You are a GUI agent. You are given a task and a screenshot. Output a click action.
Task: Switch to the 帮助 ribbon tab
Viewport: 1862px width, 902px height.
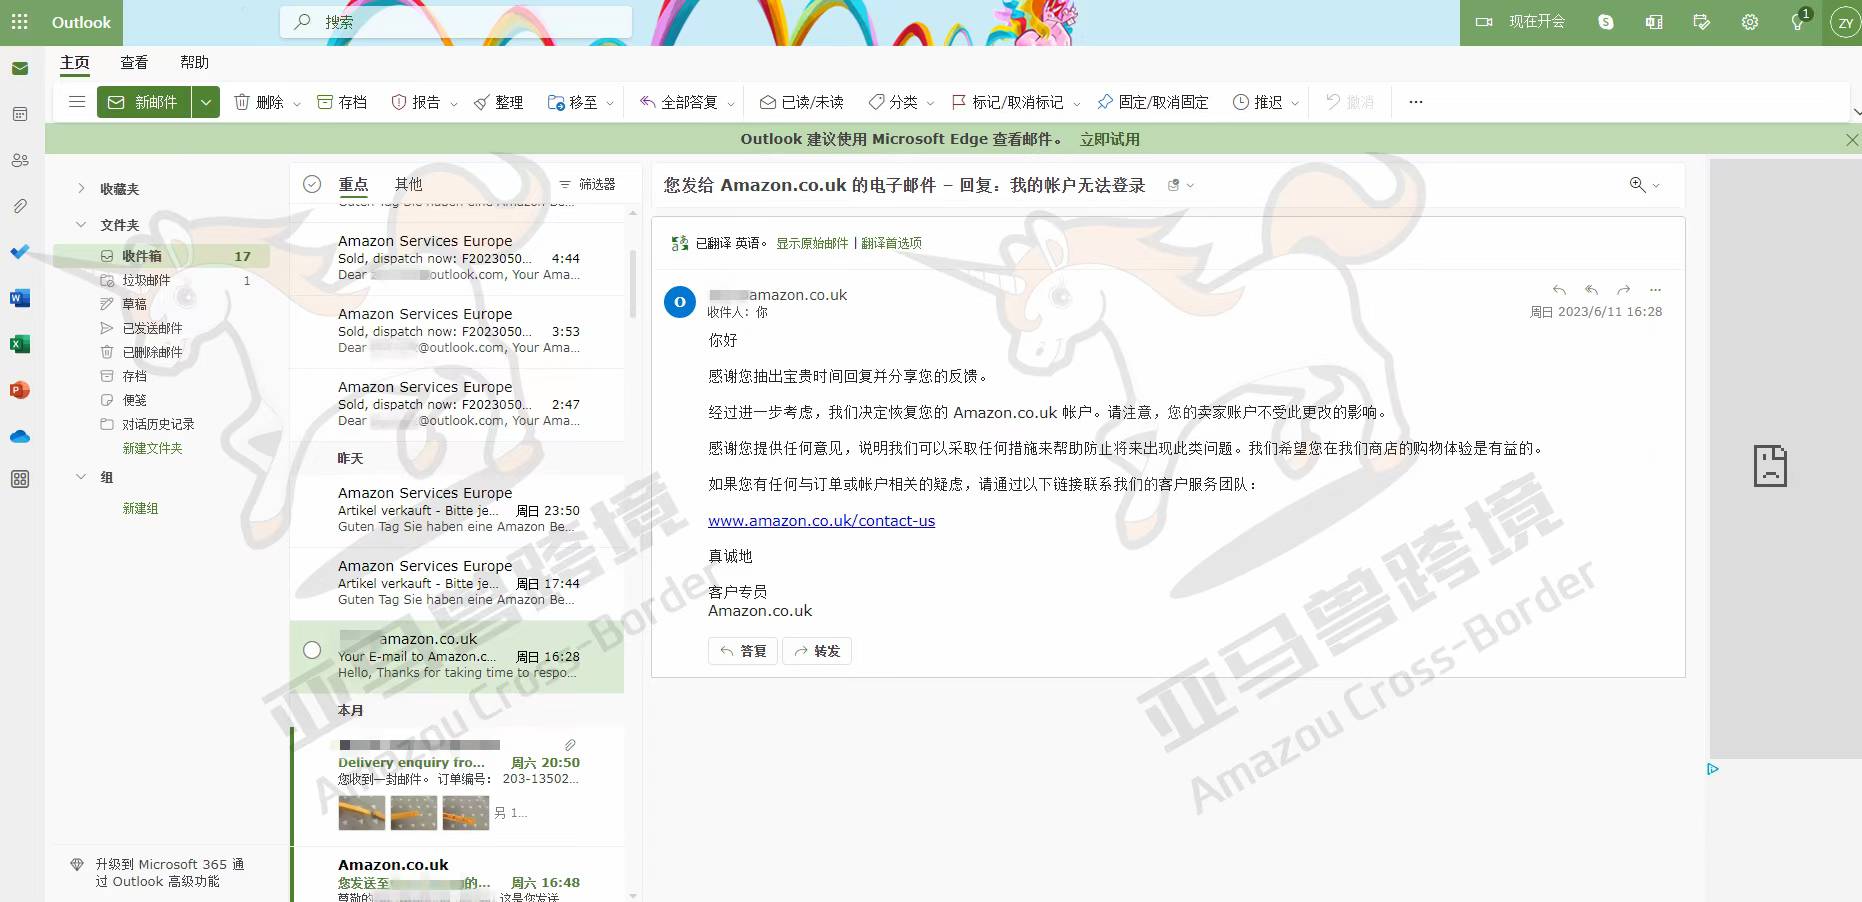point(194,62)
